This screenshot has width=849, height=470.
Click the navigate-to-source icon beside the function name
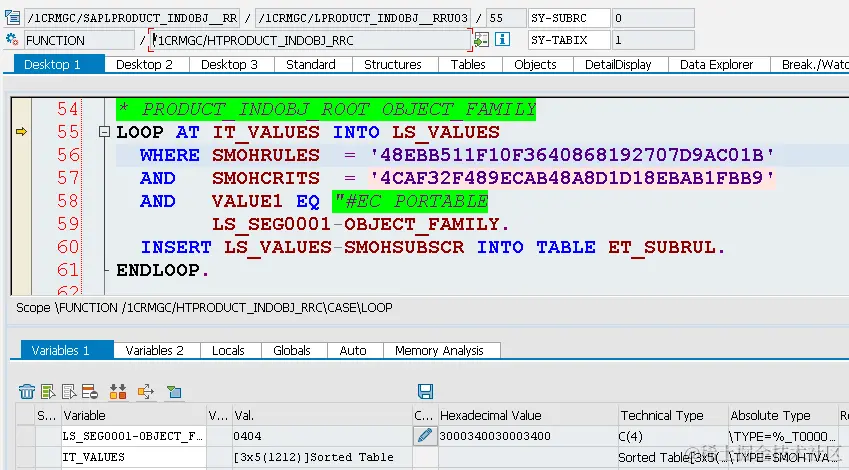481,40
